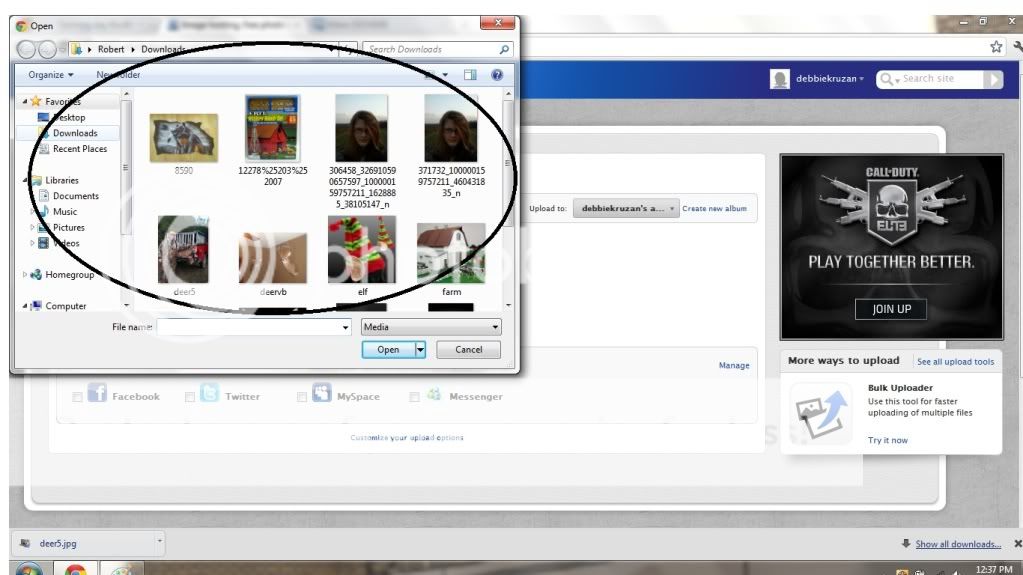This screenshot has width=1023, height=575.
Task: Click the help icon in the Open dialog
Action: [497, 75]
